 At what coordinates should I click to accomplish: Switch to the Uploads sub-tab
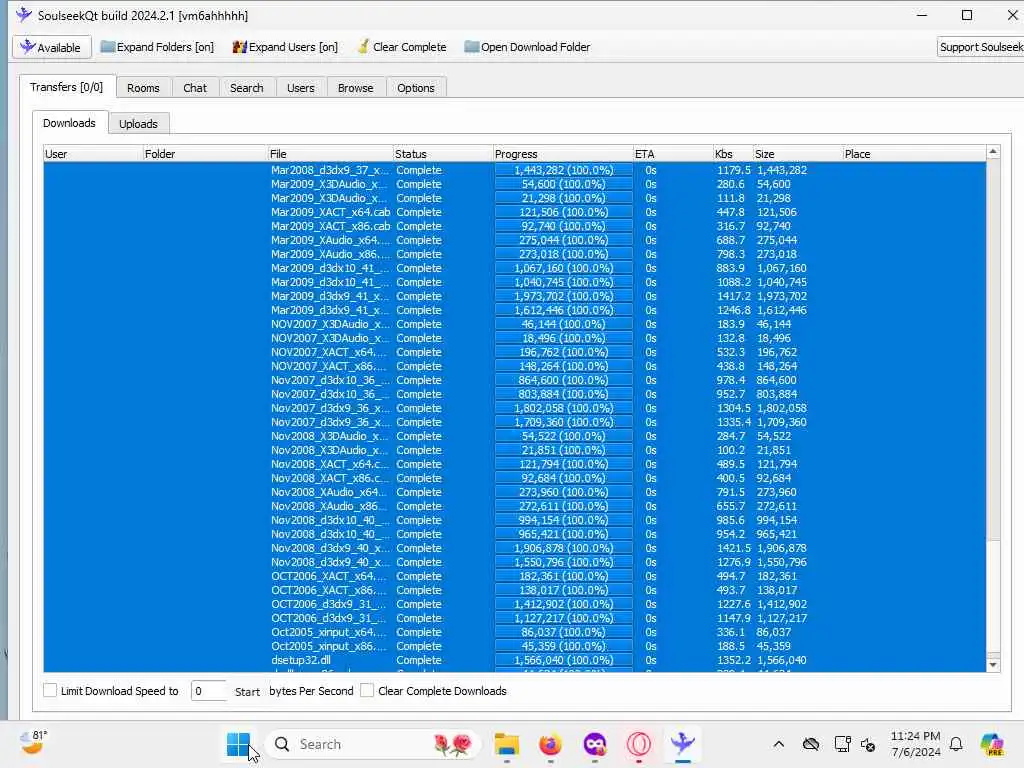(138, 123)
